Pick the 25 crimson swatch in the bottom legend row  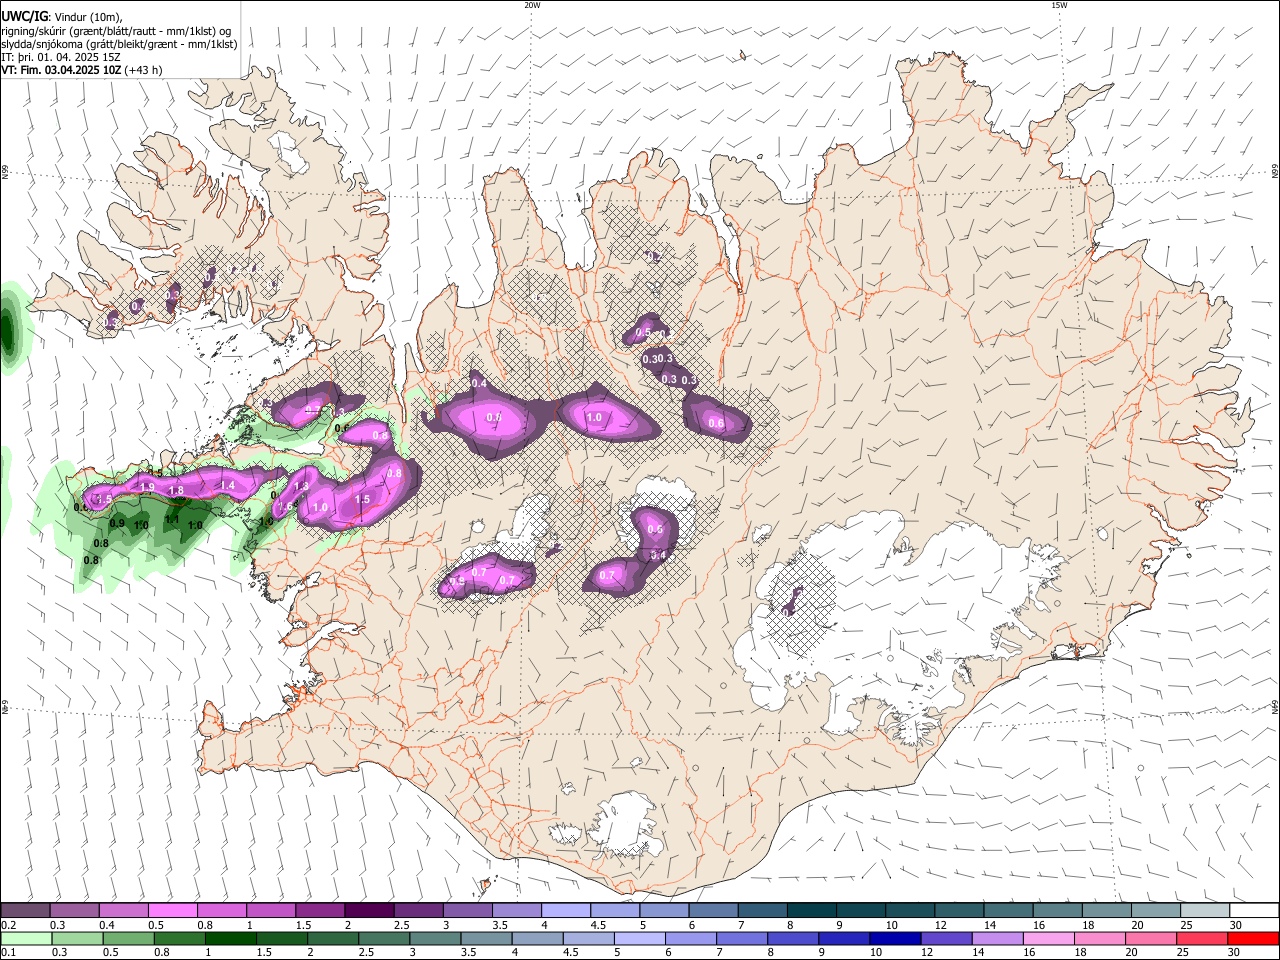pyautogui.click(x=1200, y=938)
